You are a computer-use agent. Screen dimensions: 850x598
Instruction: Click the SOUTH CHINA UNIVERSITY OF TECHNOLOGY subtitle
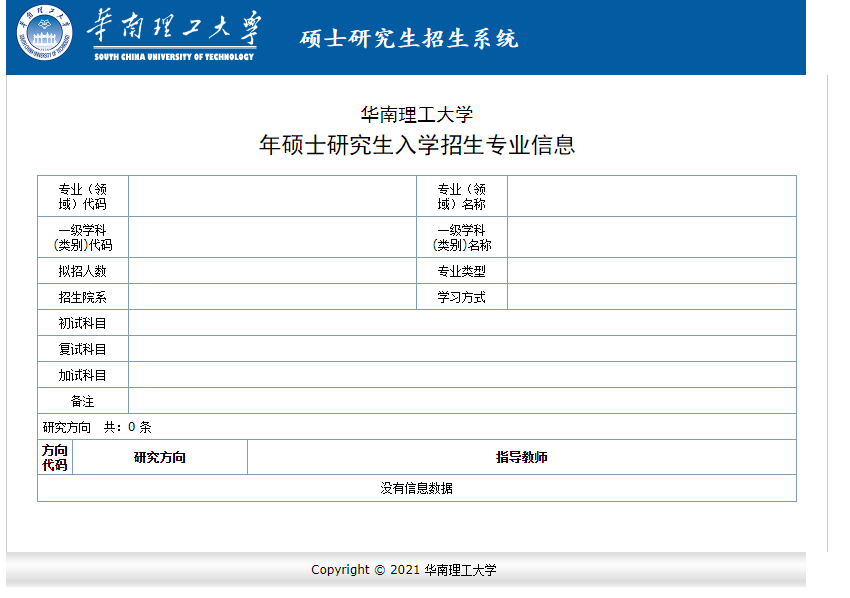click(x=174, y=56)
